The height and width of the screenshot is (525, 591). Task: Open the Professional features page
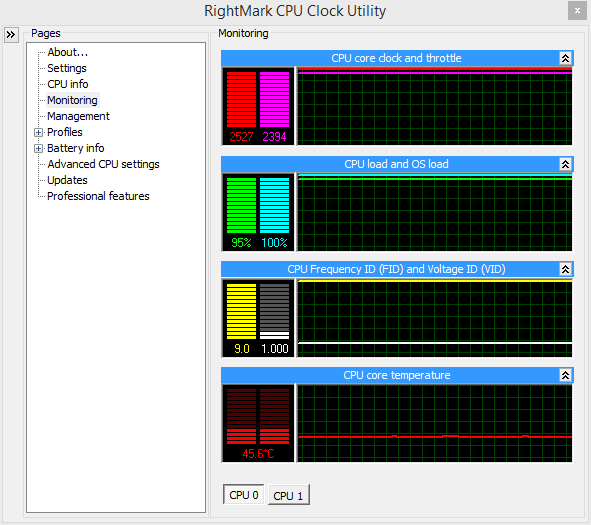coord(98,196)
